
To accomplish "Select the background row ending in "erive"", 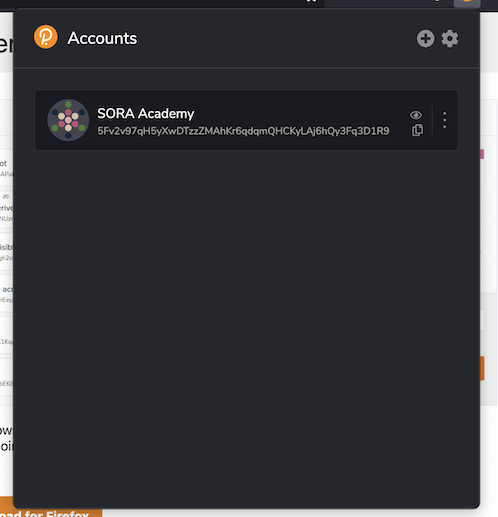I will tap(6, 210).
